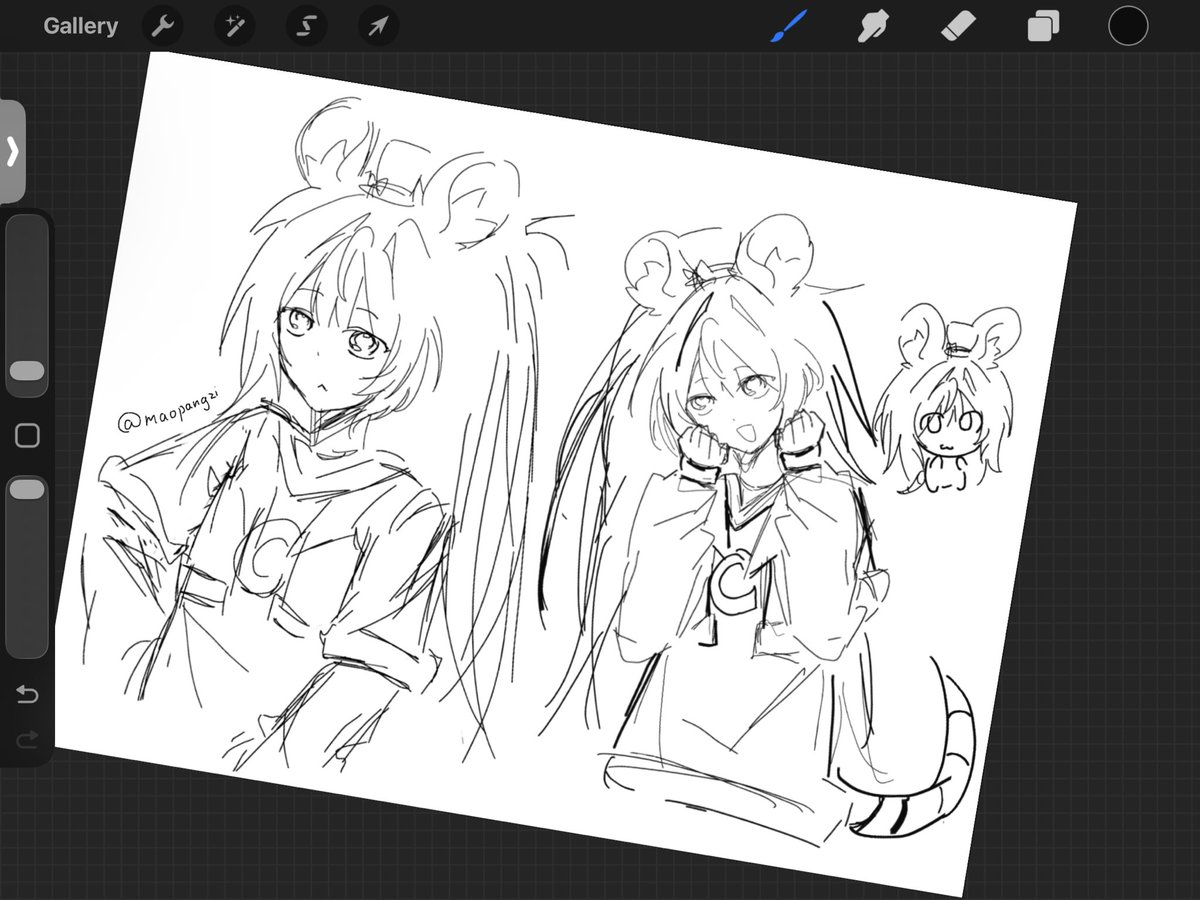Viewport: 1200px width, 900px height.
Task: Tap the square modify button in sidebar
Action: 27,435
